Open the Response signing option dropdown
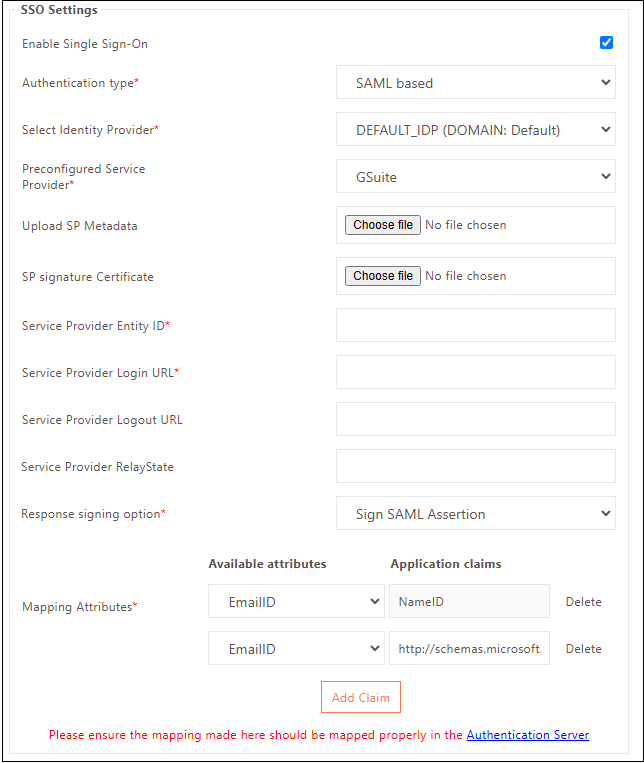644x763 pixels. tap(475, 514)
